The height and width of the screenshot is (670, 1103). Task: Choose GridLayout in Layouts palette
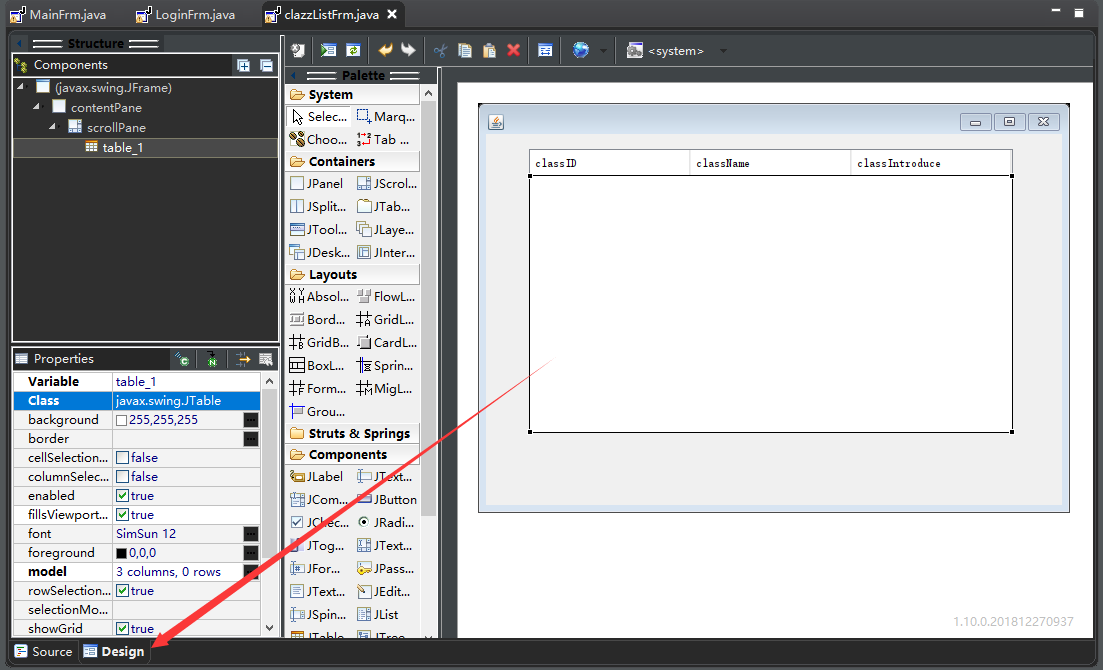tap(386, 320)
